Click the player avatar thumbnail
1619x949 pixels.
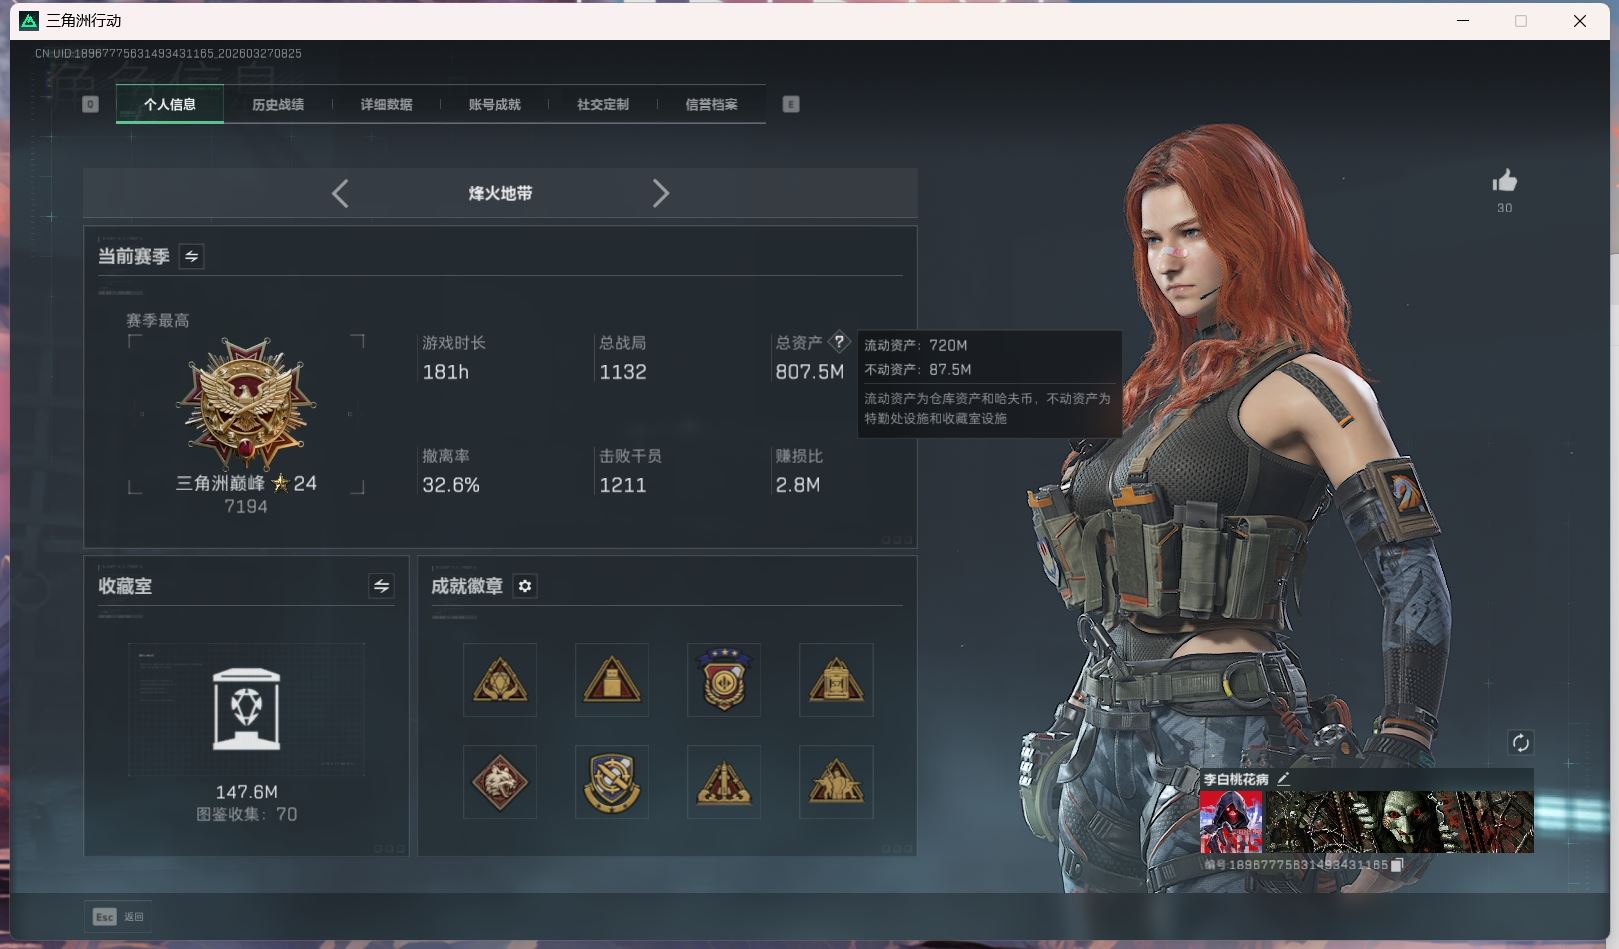(1230, 821)
